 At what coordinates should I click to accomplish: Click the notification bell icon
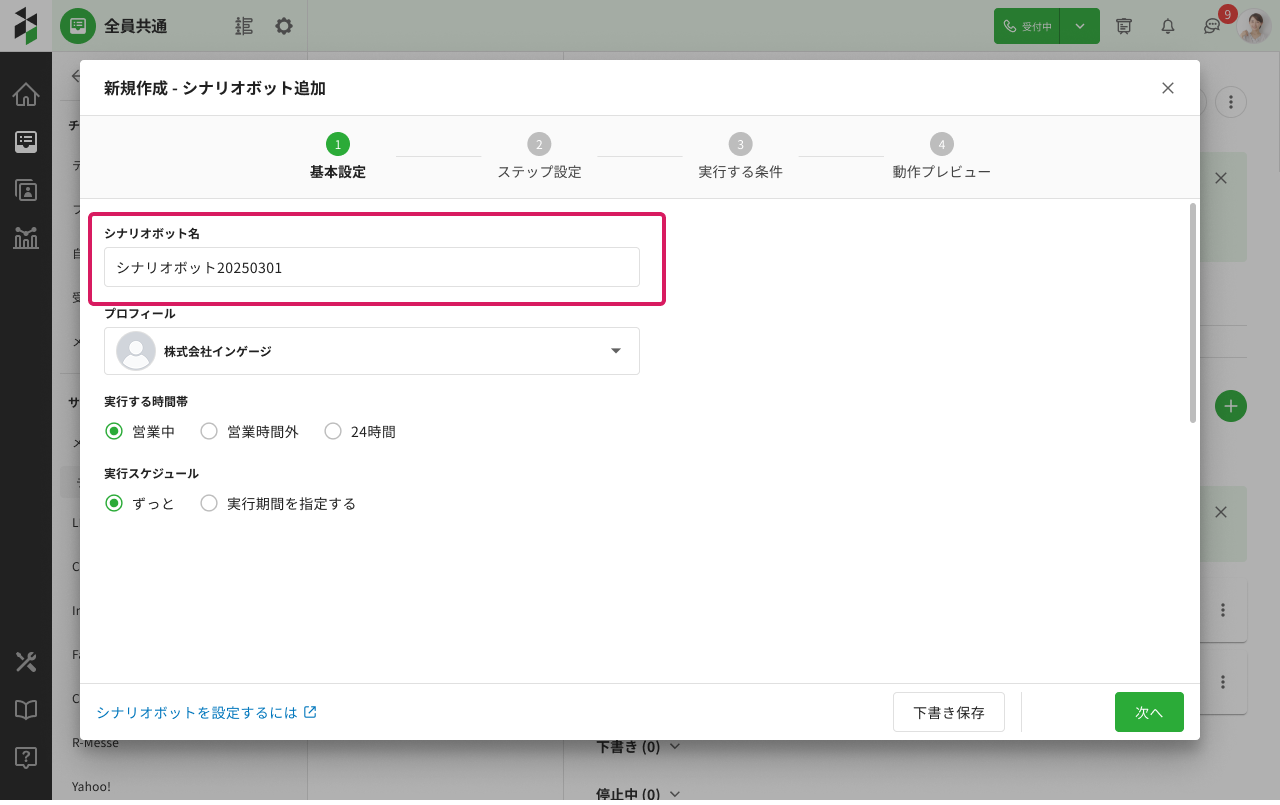[x=1167, y=26]
